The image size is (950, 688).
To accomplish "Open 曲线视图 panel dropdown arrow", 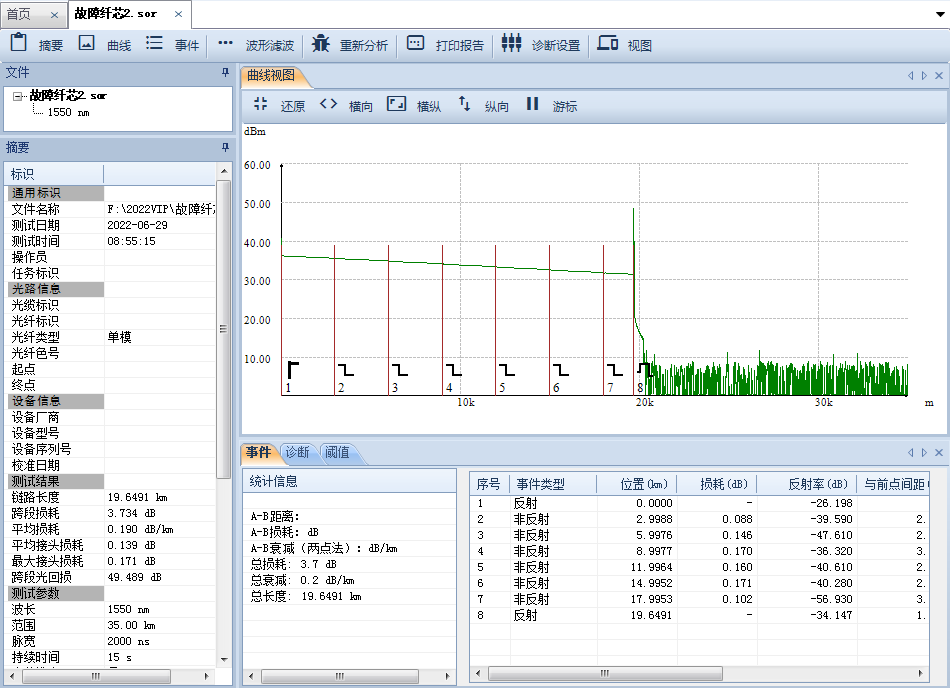I will [925, 76].
